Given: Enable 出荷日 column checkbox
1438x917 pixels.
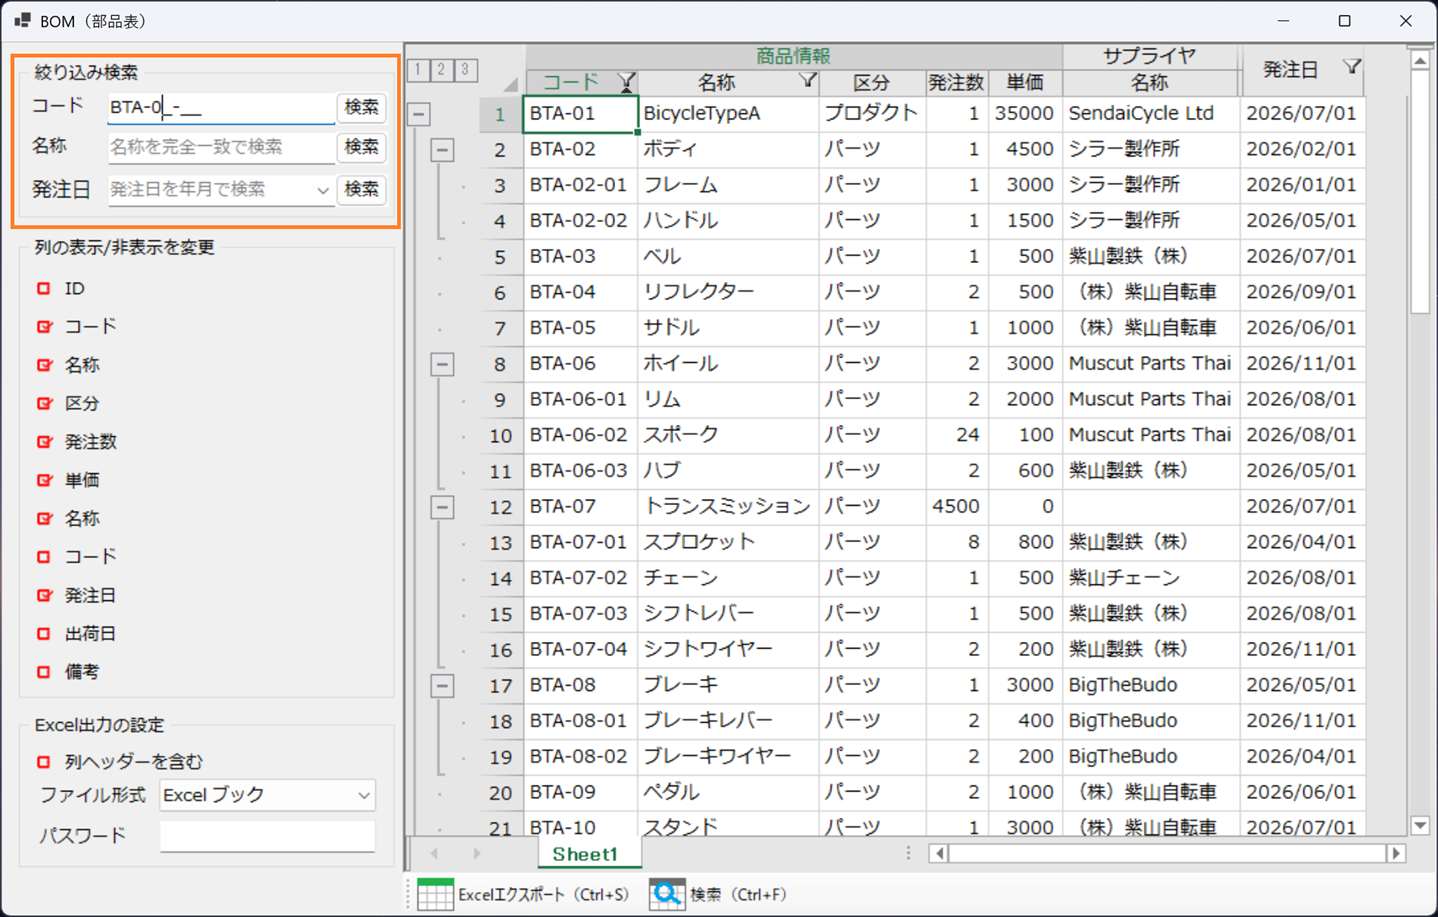Looking at the screenshot, I should pyautogui.click(x=43, y=633).
